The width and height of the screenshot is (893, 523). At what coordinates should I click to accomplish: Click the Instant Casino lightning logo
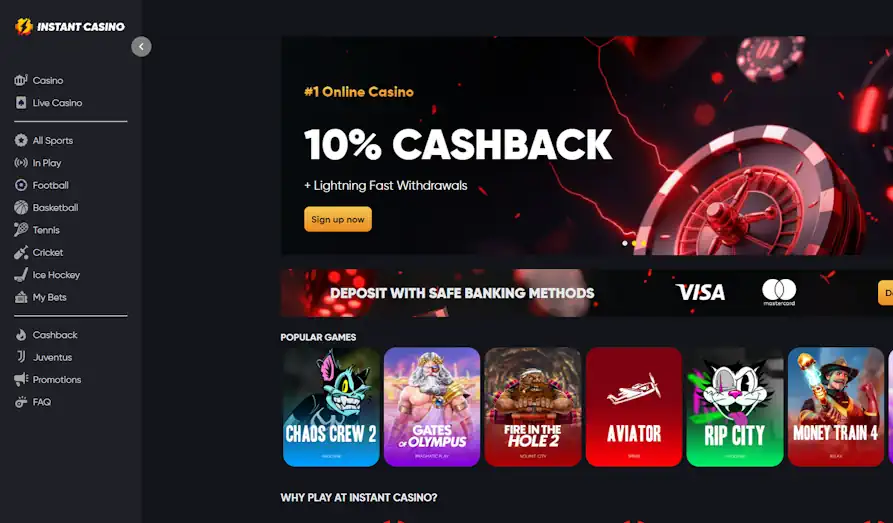[24, 26]
